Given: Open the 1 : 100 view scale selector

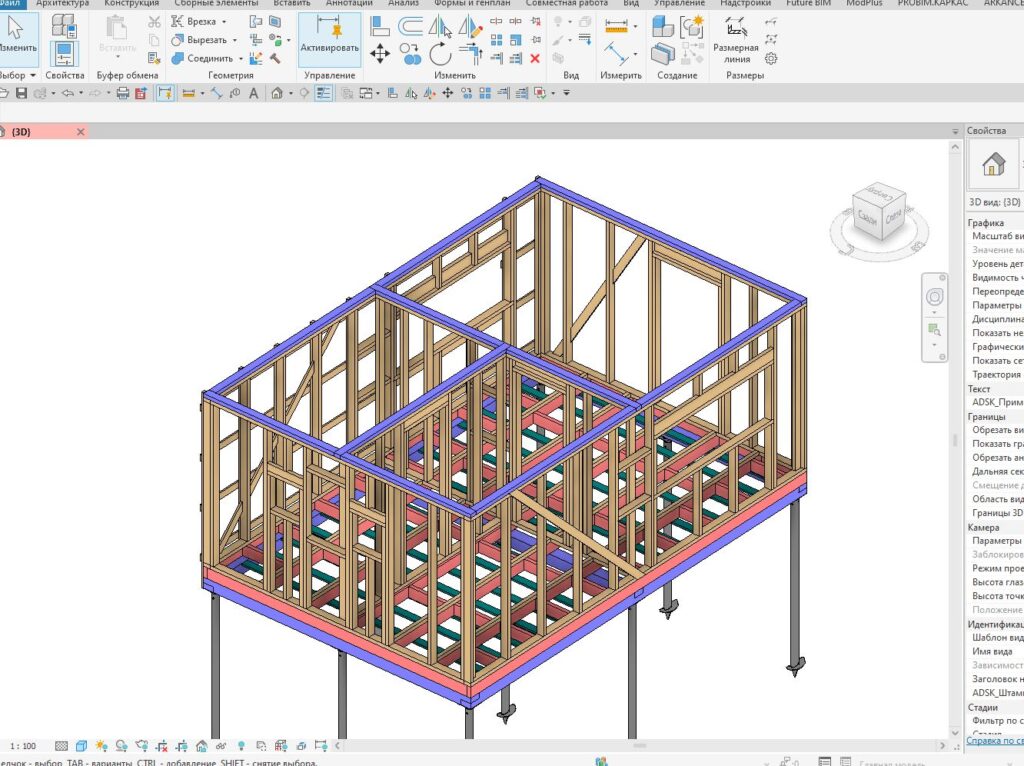Looking at the screenshot, I should coord(23,746).
